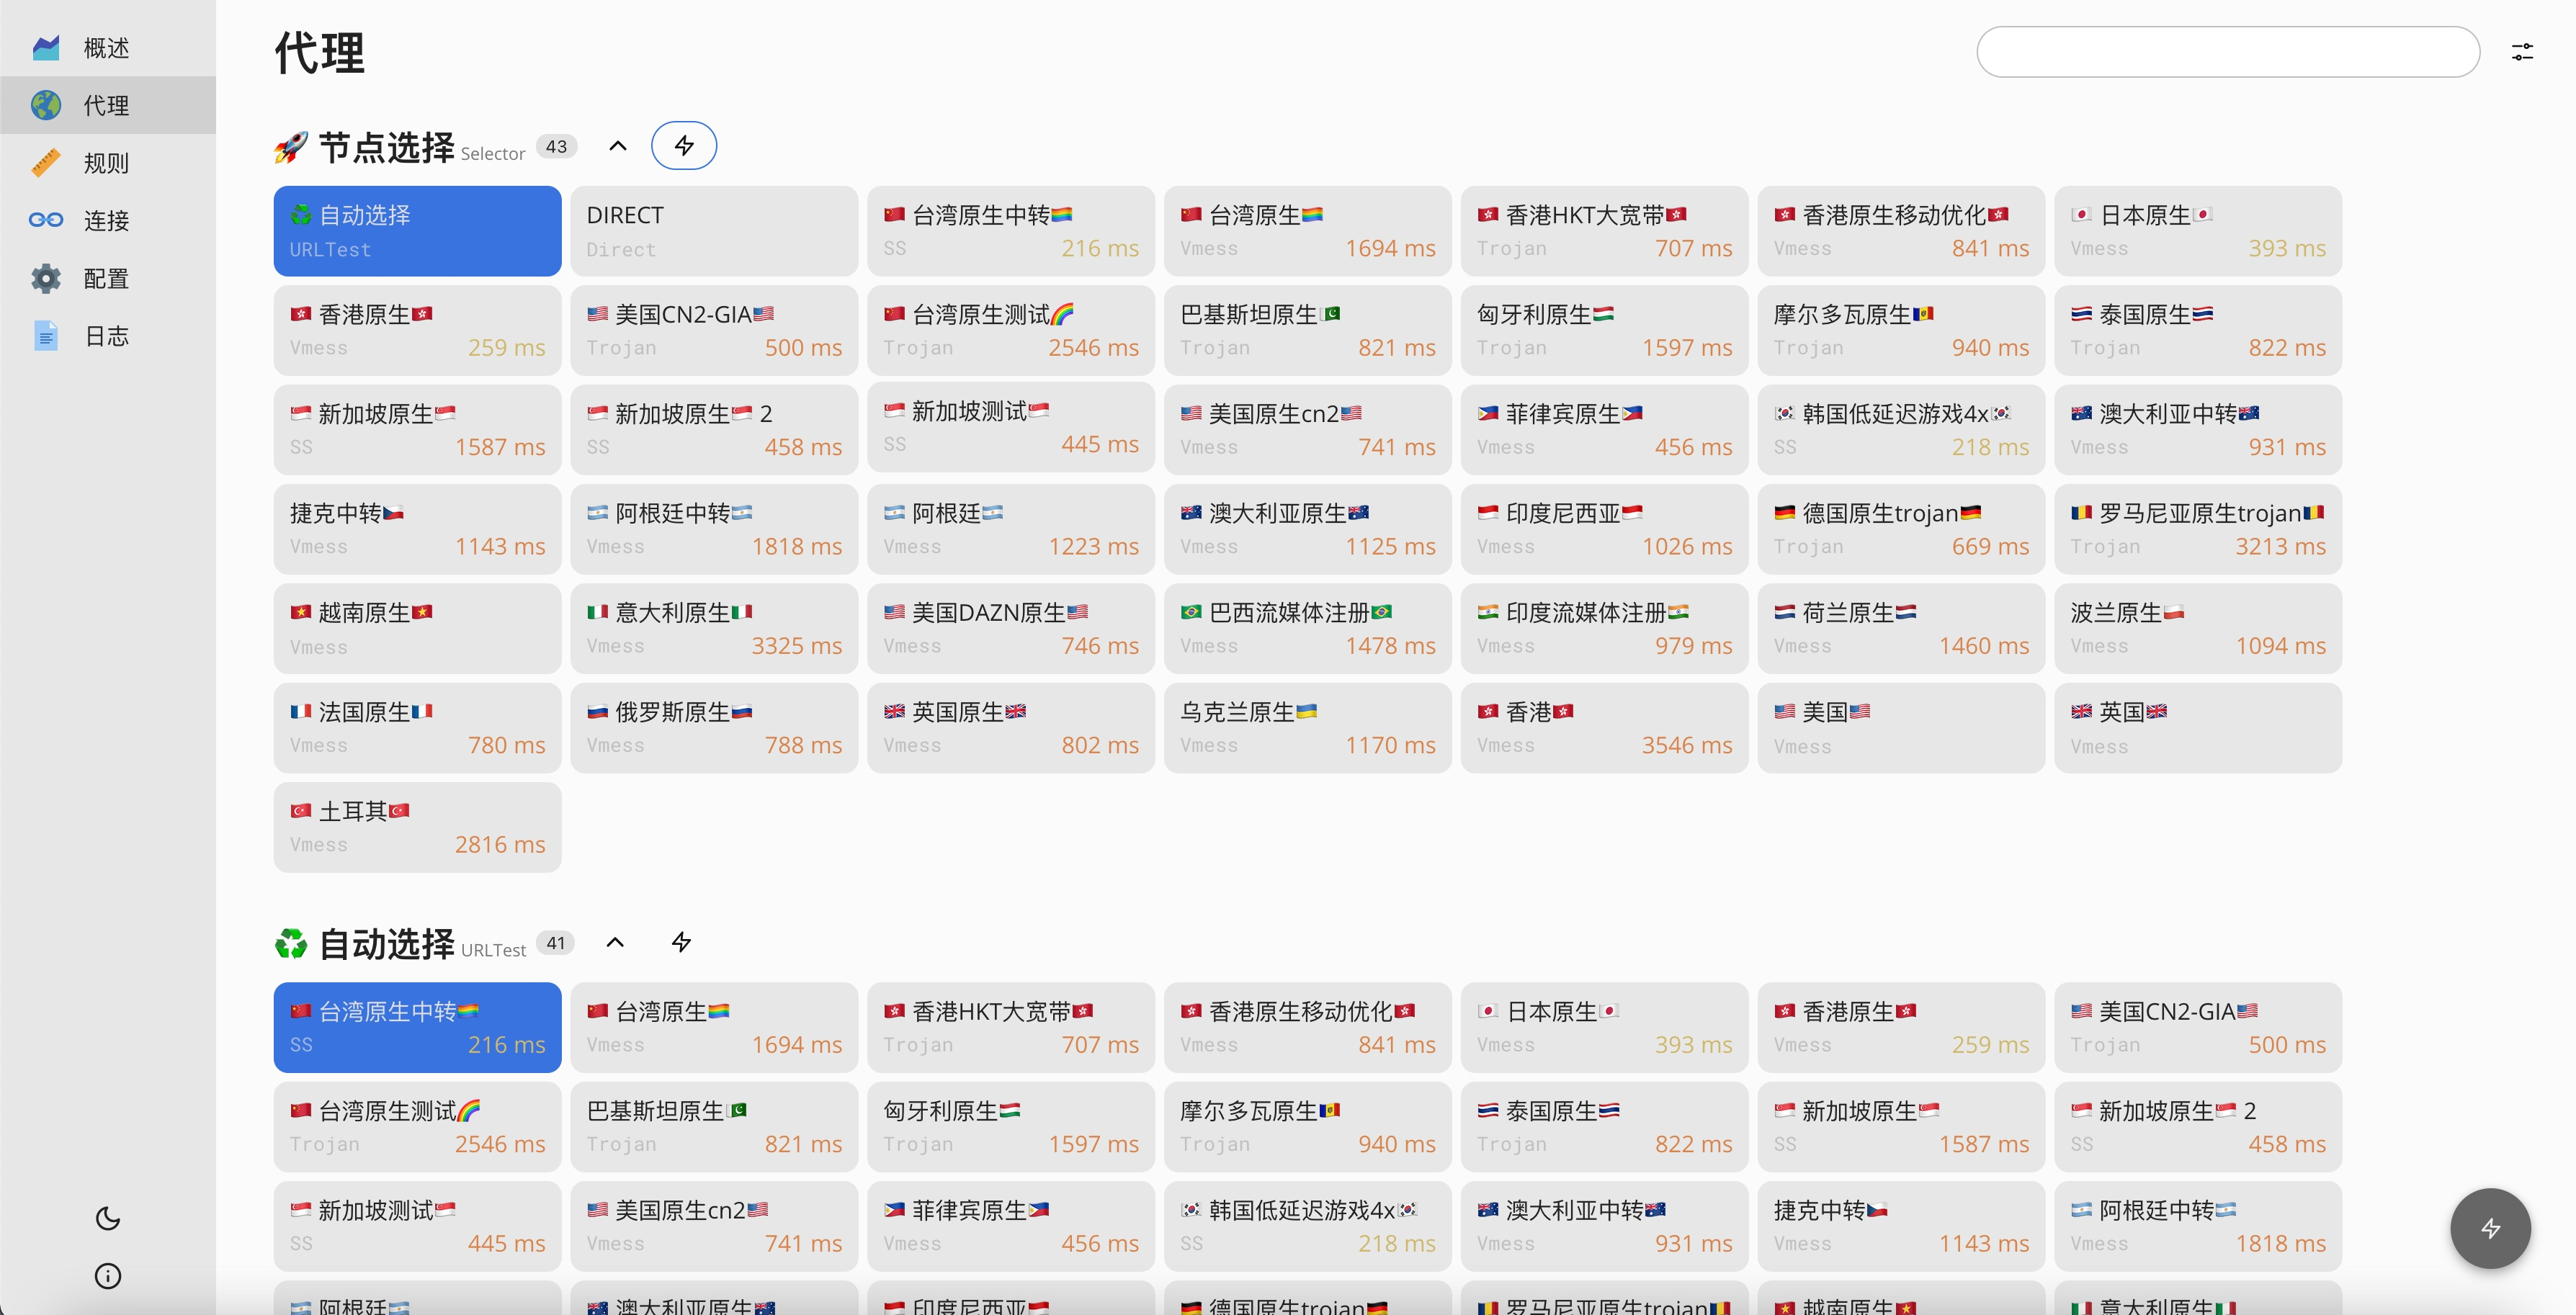The width and height of the screenshot is (2576, 1315).
Task: Collapse the 节点选择 proxy group
Action: 618,146
